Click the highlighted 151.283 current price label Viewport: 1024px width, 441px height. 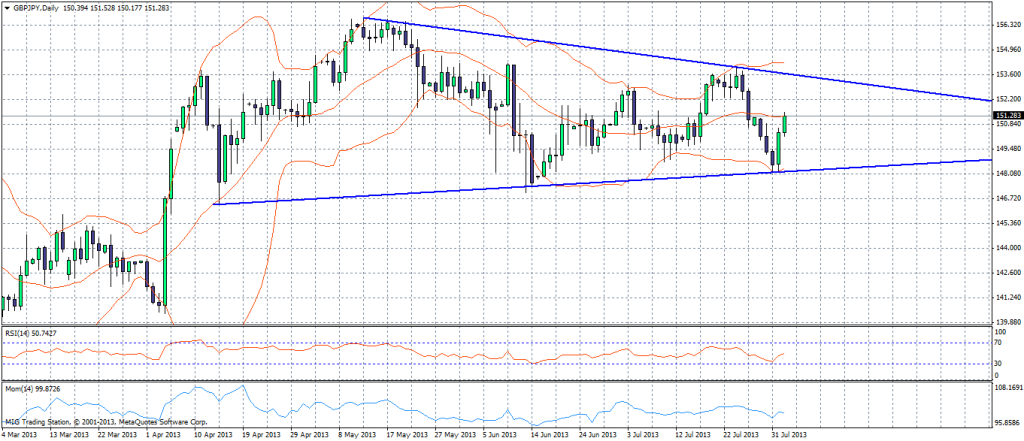[x=1007, y=116]
